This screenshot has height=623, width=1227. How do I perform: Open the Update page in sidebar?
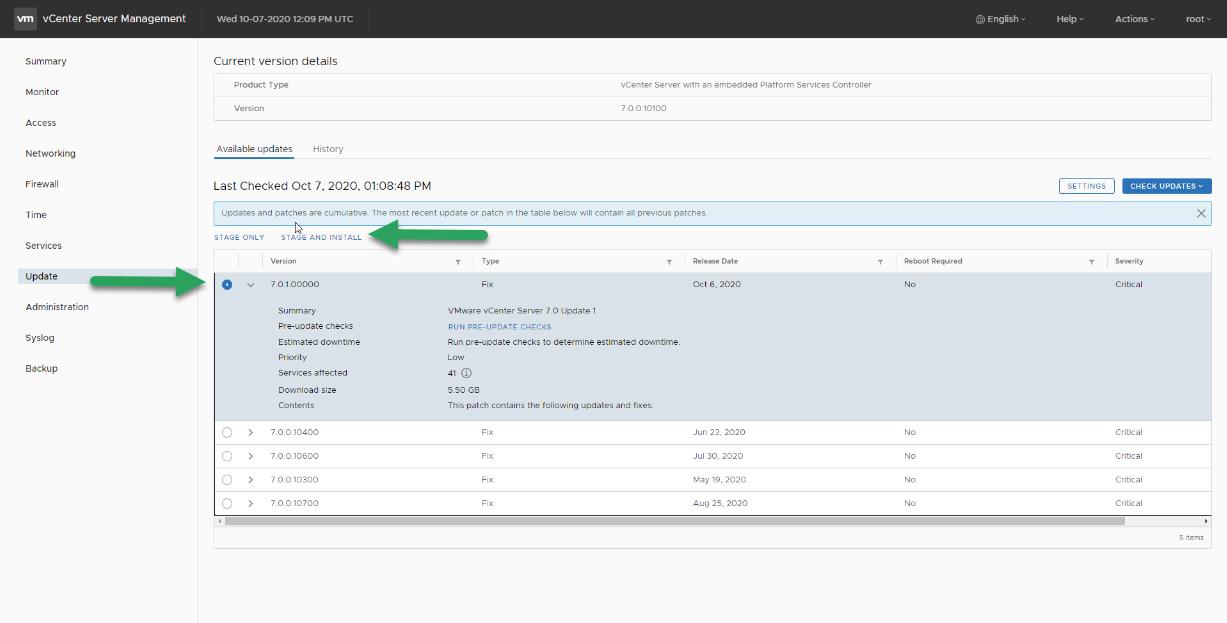tap(42, 276)
